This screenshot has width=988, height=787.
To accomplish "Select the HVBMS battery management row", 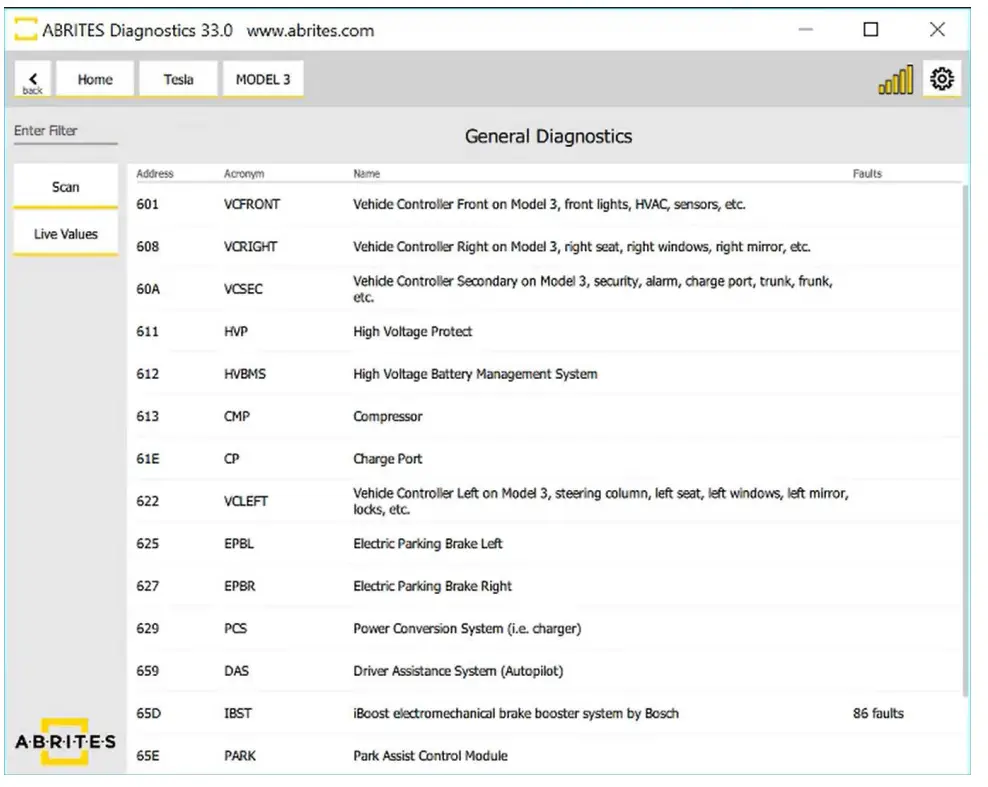I will coord(500,374).
